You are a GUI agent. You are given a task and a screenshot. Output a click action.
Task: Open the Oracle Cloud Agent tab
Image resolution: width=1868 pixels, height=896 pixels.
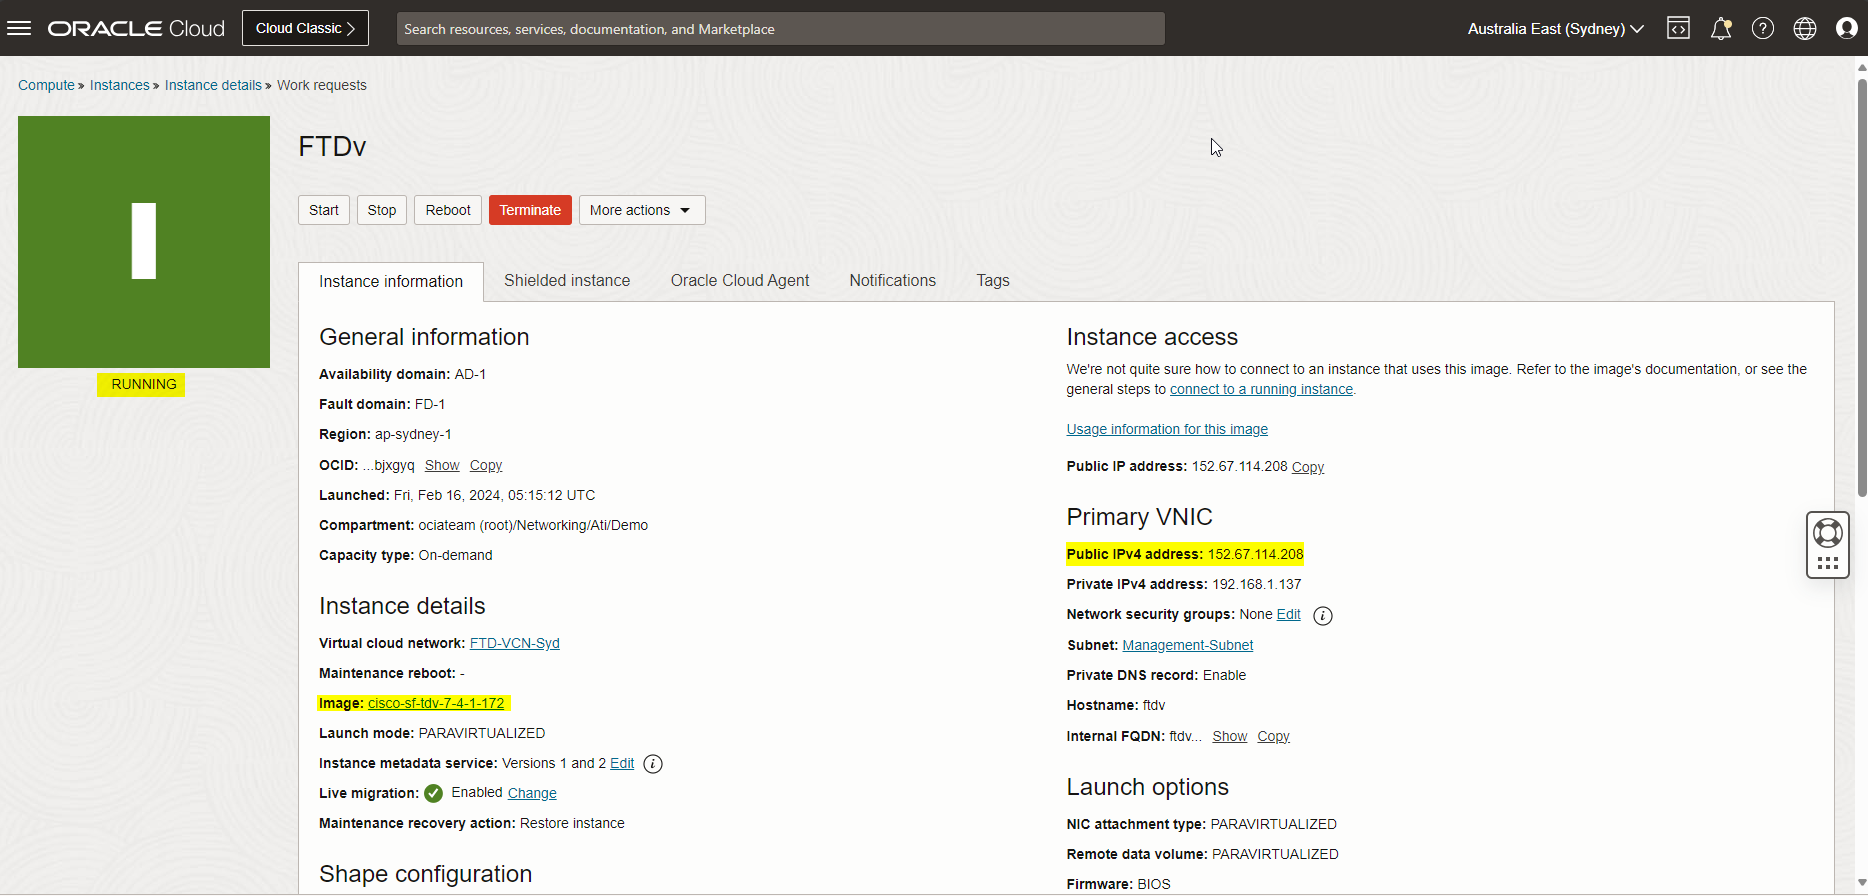(x=739, y=281)
